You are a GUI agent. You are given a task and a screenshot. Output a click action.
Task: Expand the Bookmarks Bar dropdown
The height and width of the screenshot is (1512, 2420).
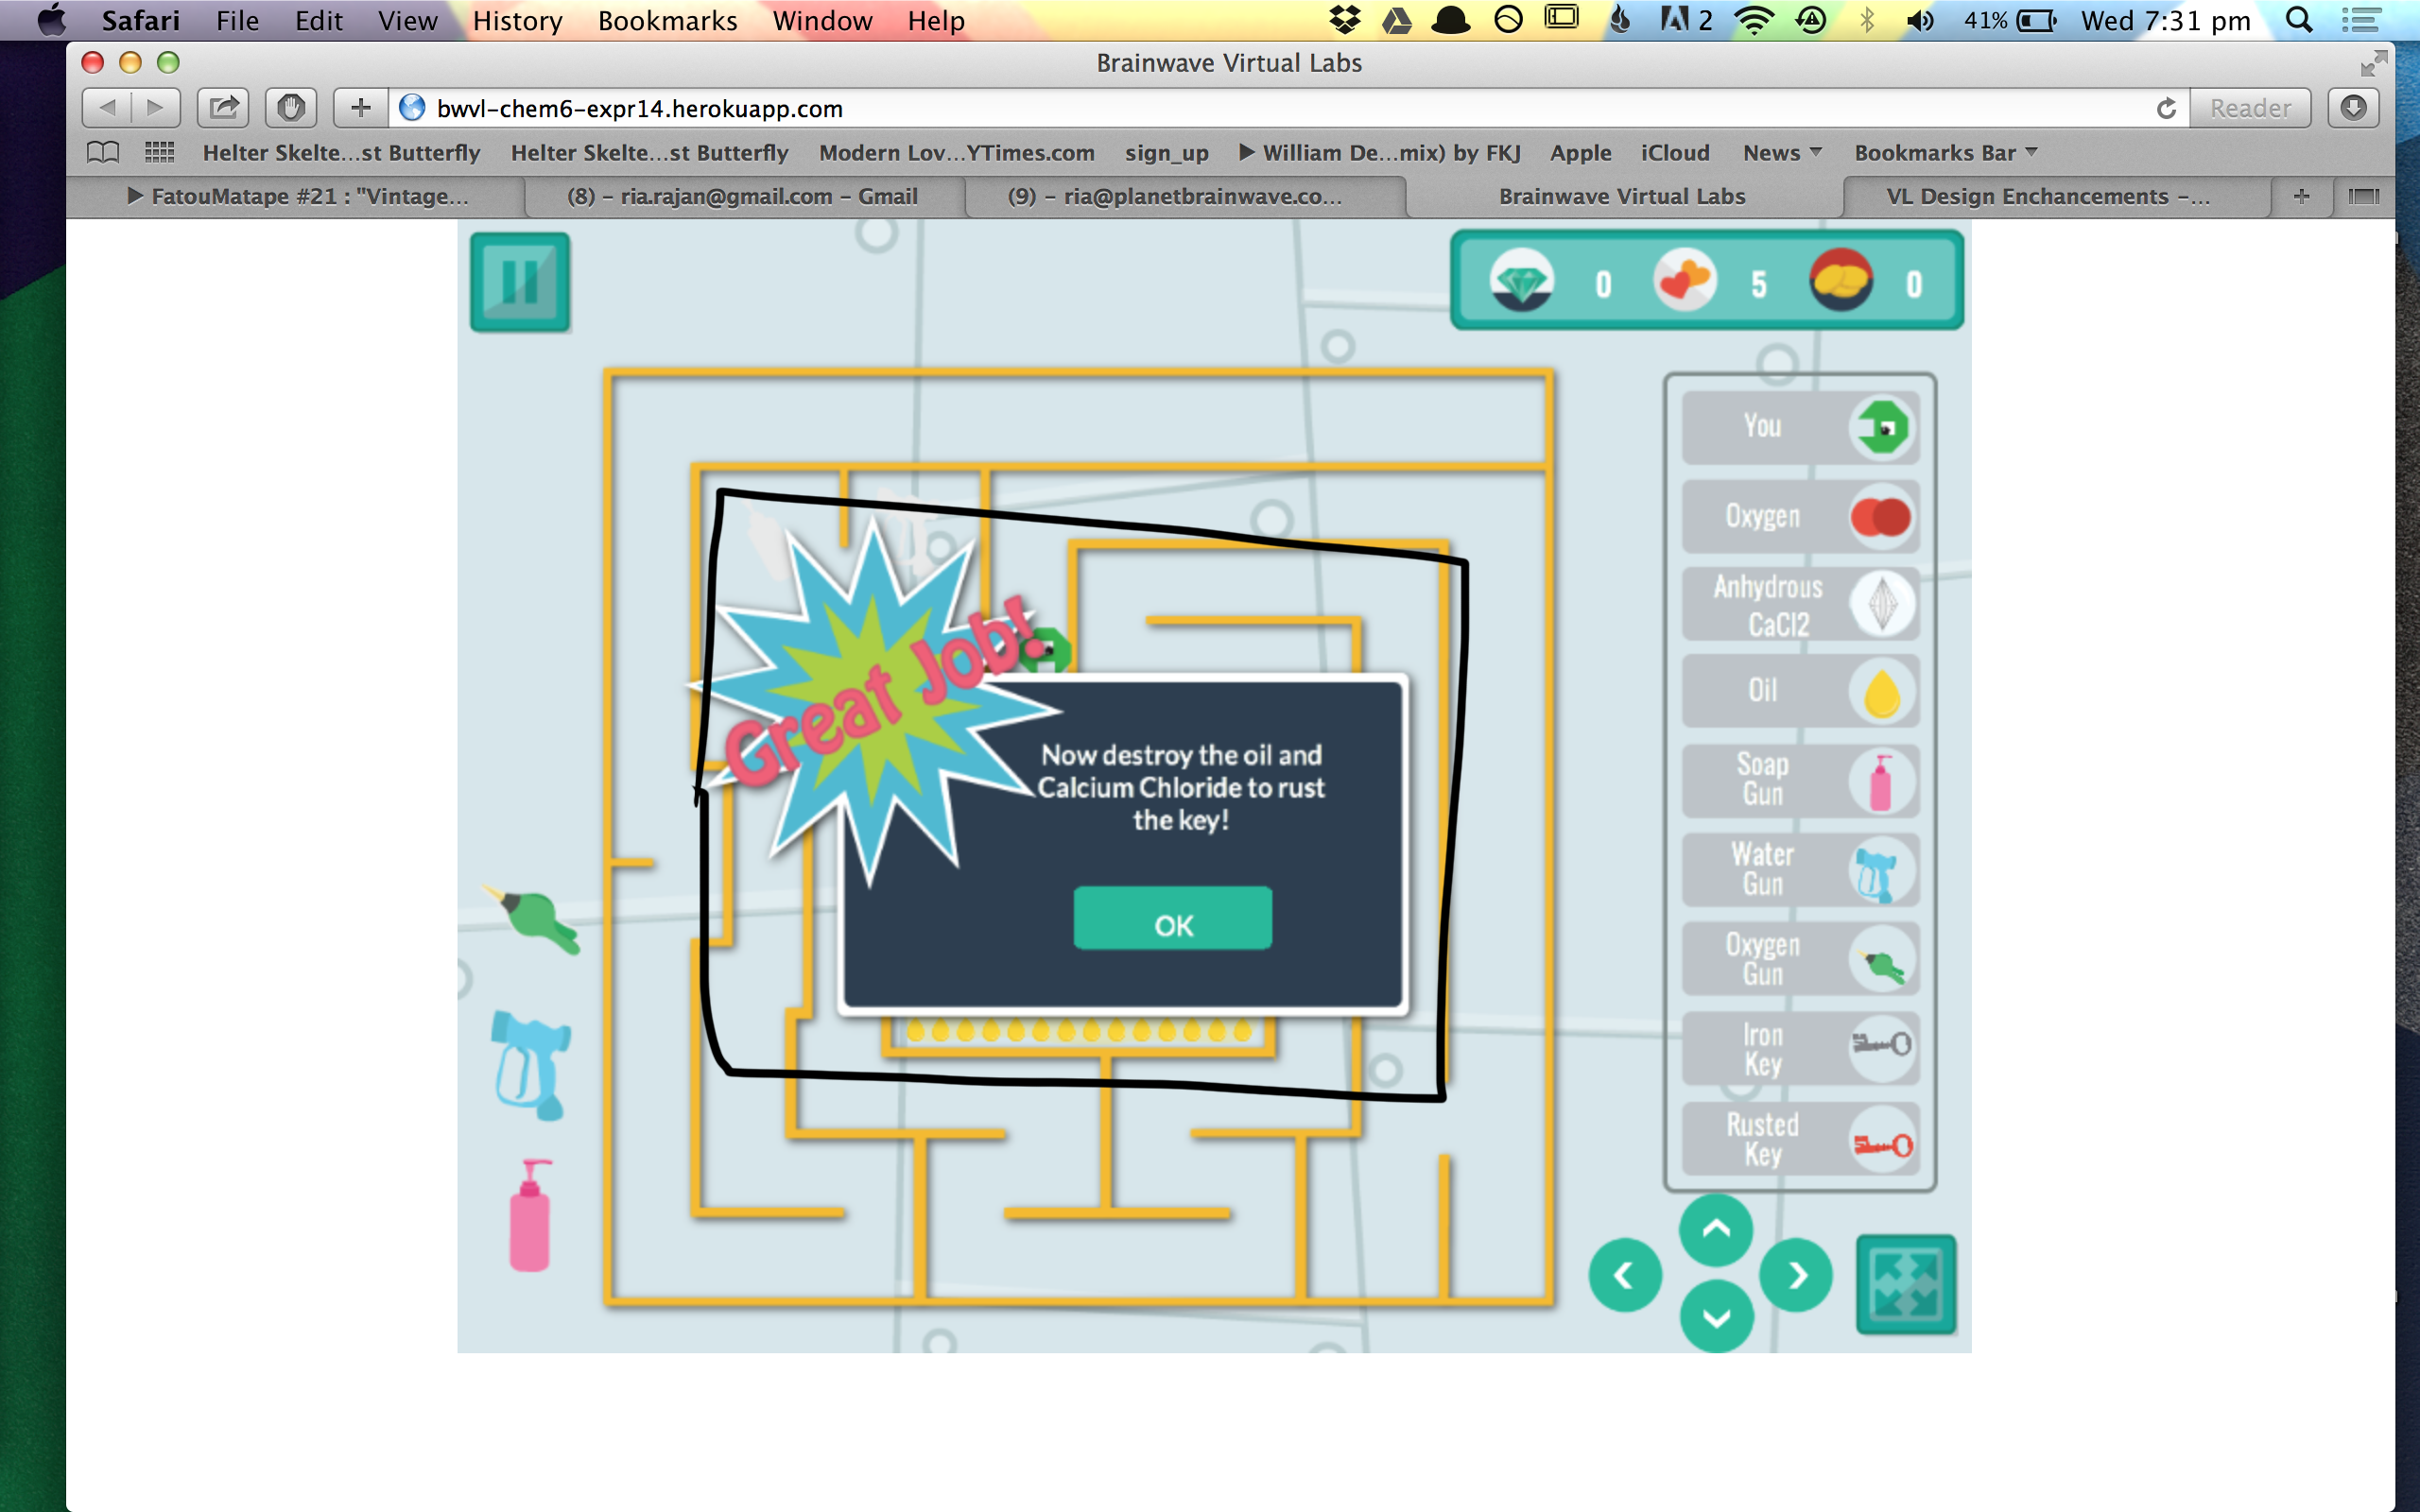(1946, 153)
